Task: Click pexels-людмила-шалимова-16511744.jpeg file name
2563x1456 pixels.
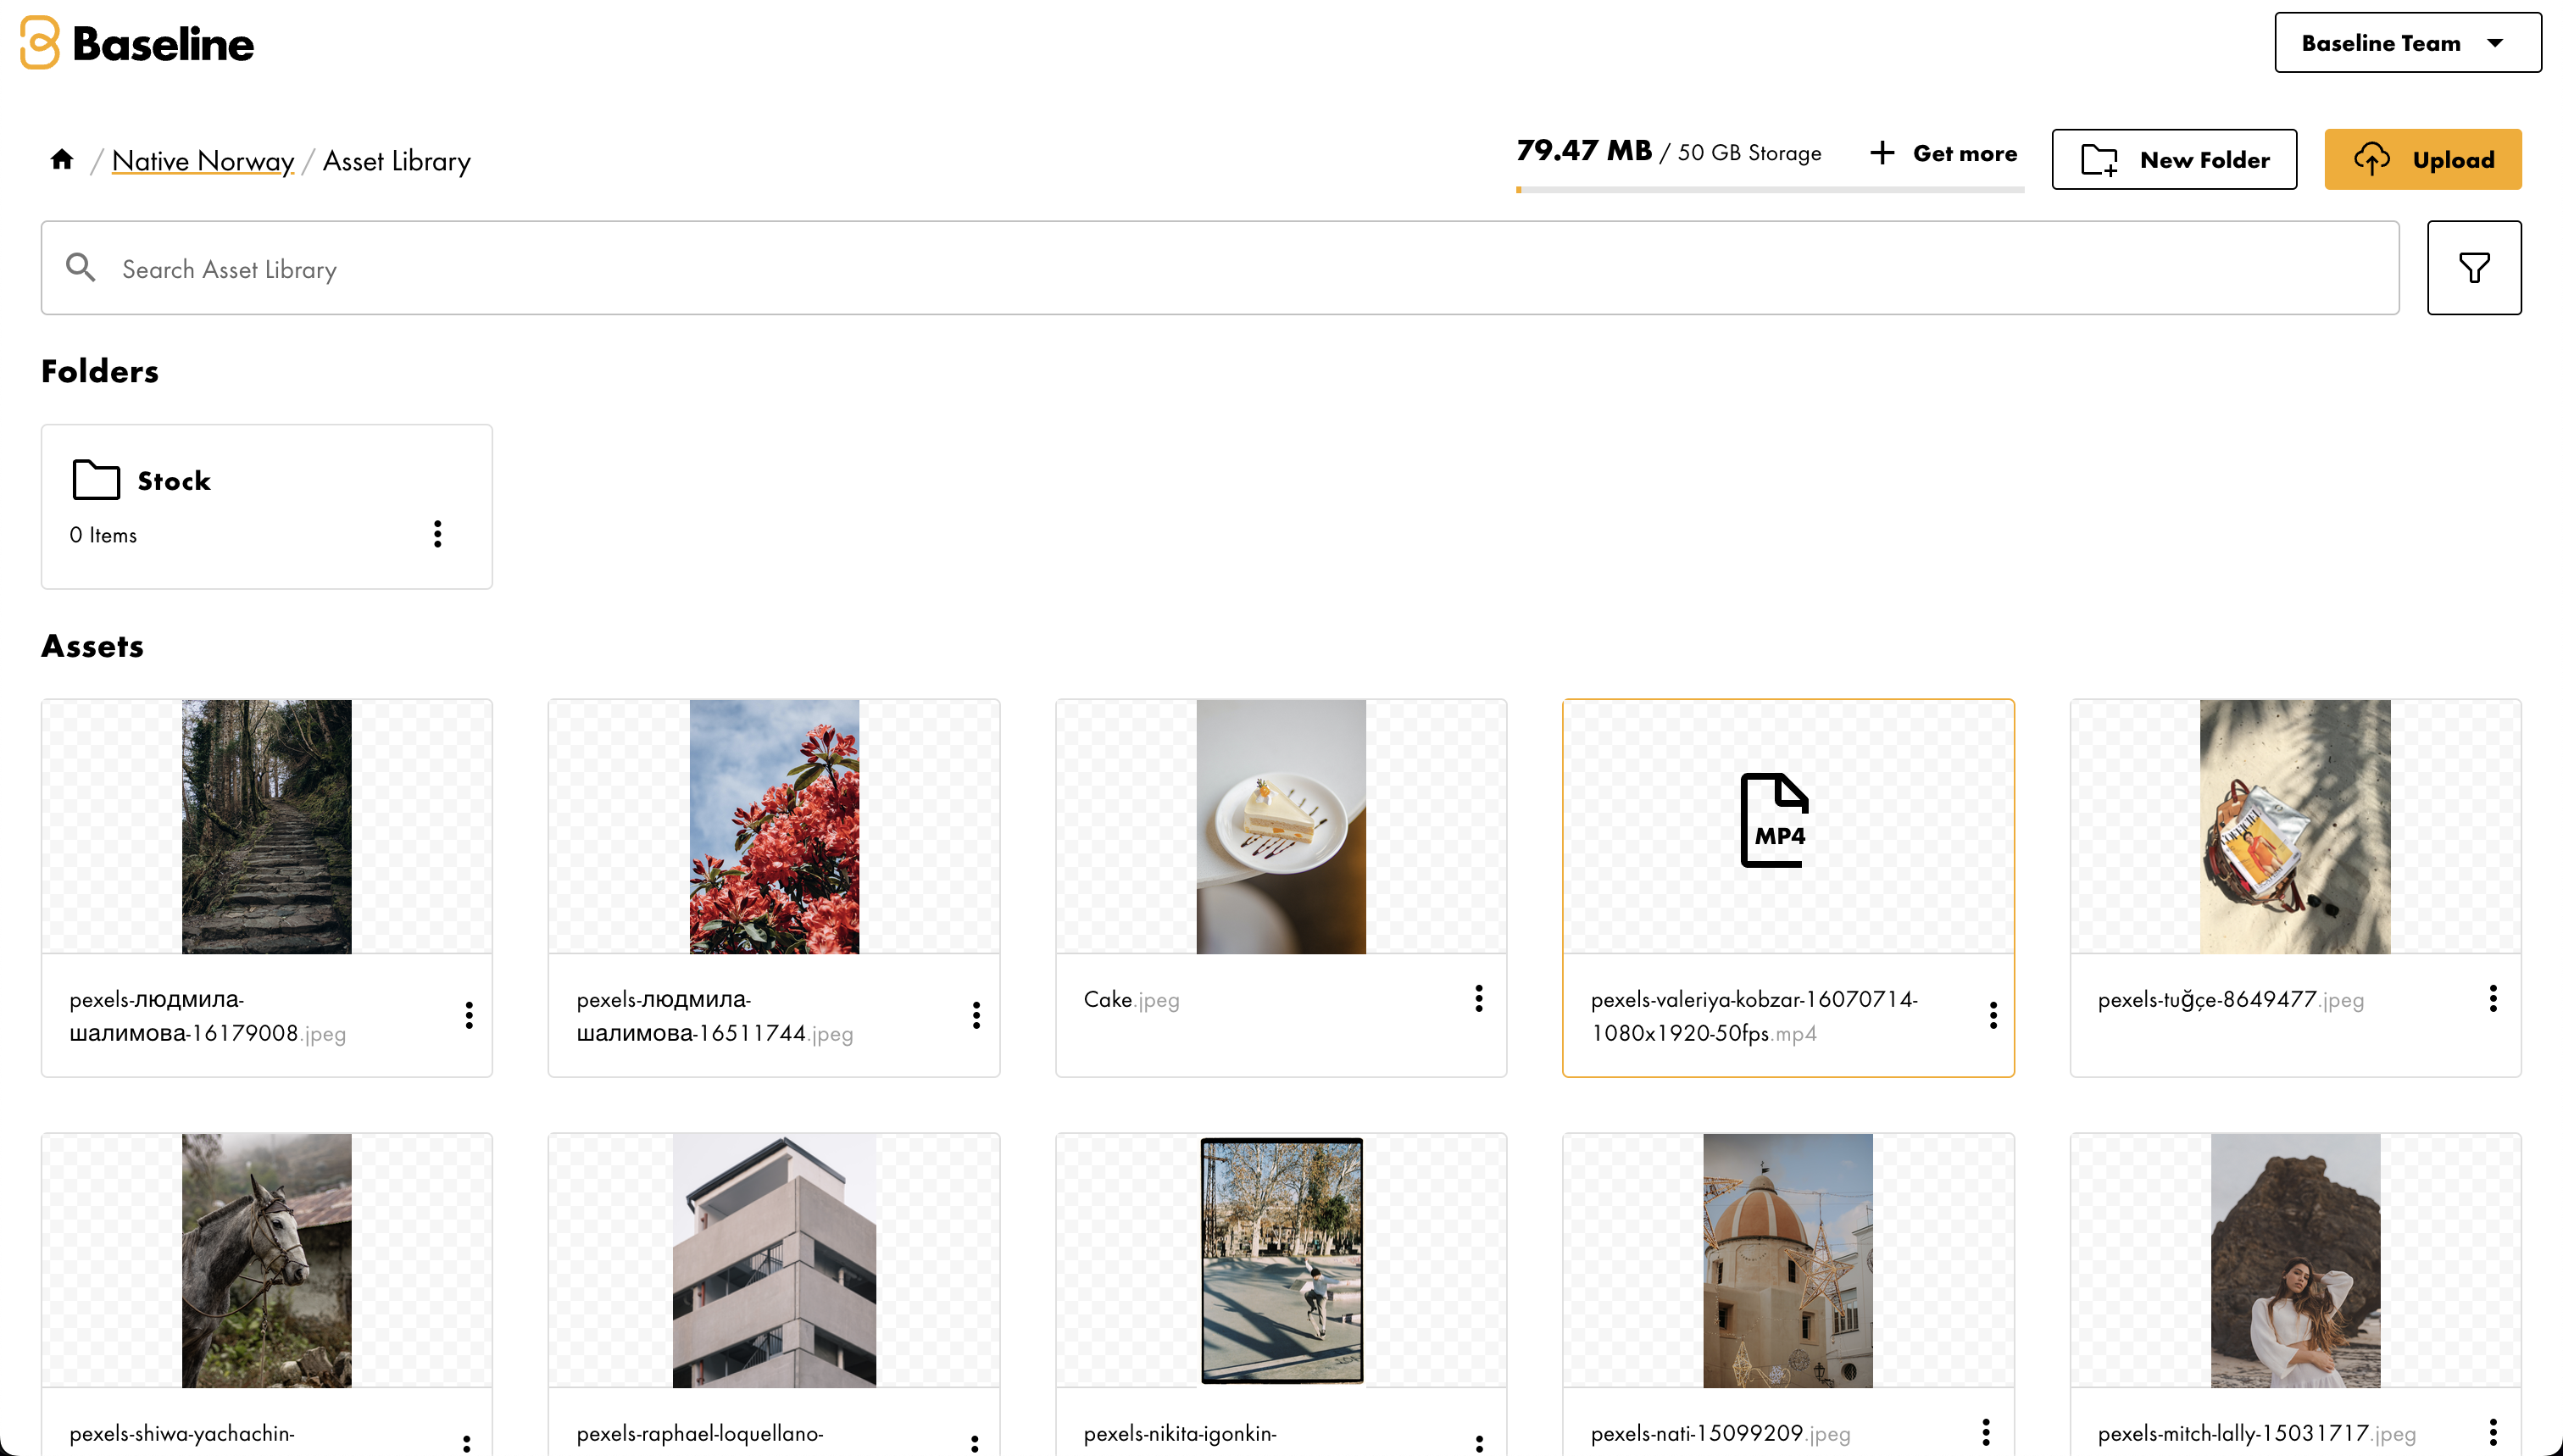Action: click(x=714, y=1016)
